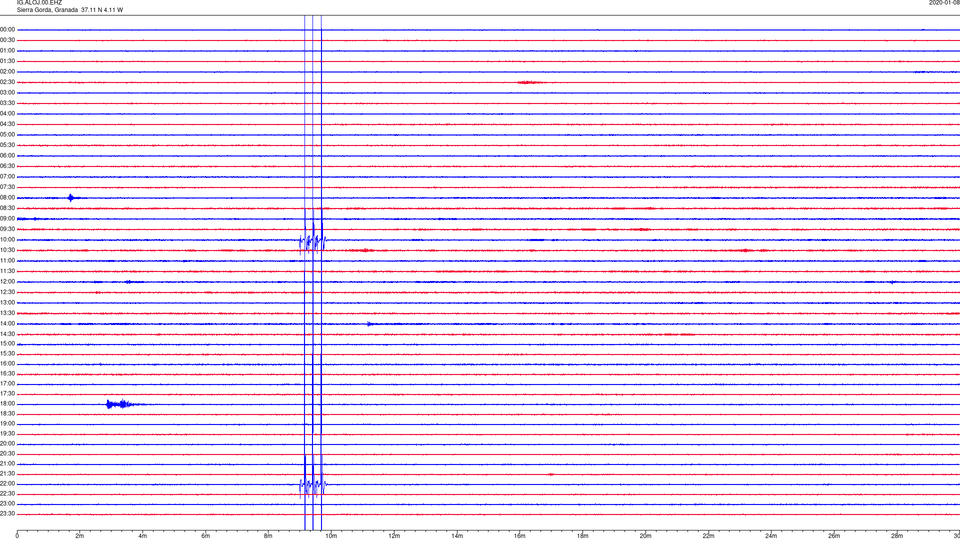Screen dimensions: 960x540
Task: Click the 4m tick on minute axis
Action: click(x=143, y=536)
